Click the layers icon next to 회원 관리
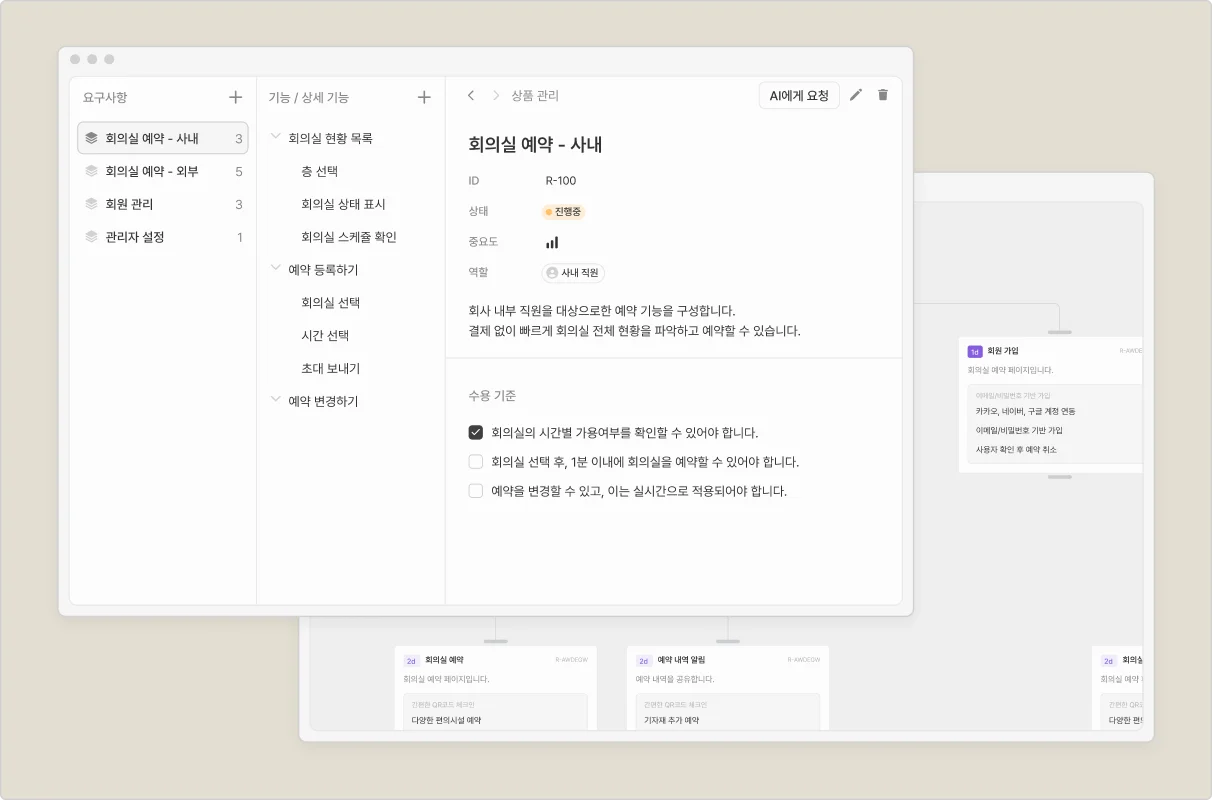 click(x=92, y=204)
